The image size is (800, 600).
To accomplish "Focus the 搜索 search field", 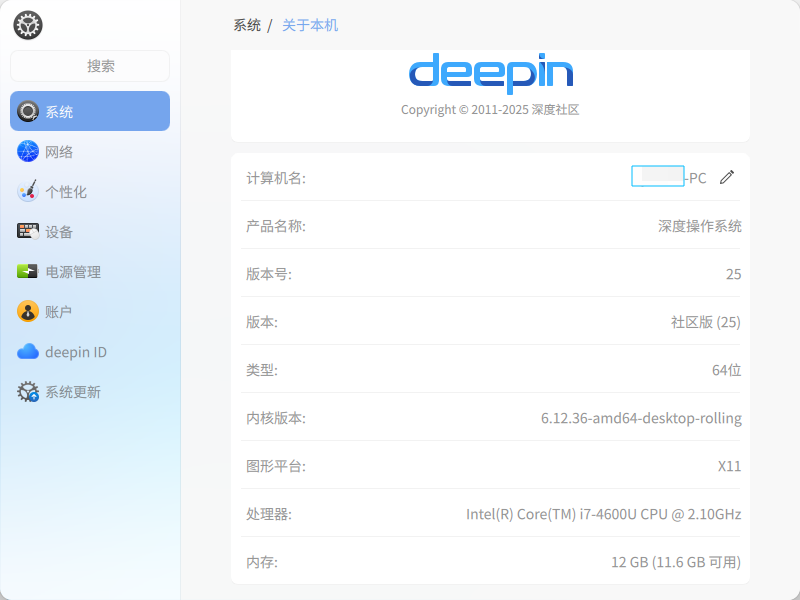I will [90, 66].
